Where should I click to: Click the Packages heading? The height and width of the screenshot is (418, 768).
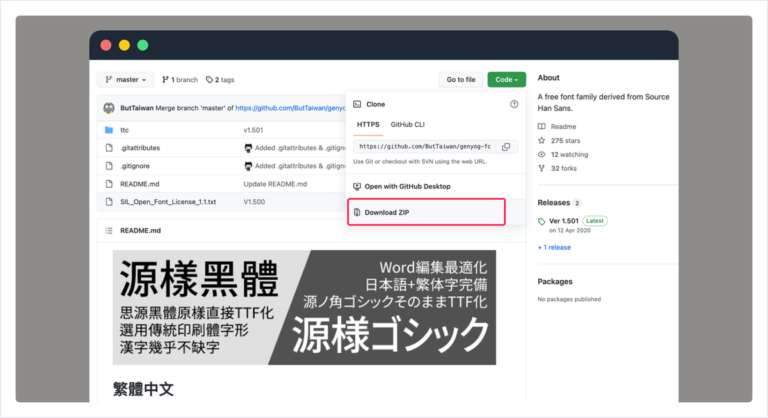pyautogui.click(x=554, y=281)
